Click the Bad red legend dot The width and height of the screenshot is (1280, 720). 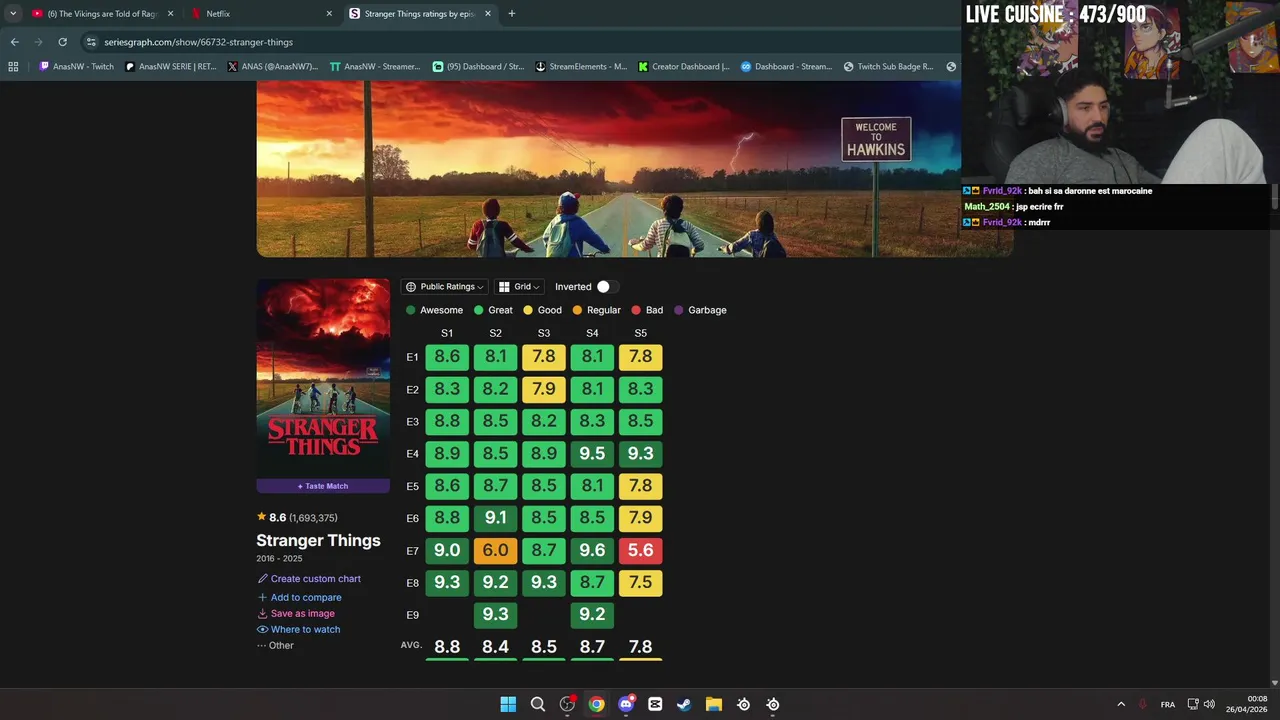click(x=636, y=310)
